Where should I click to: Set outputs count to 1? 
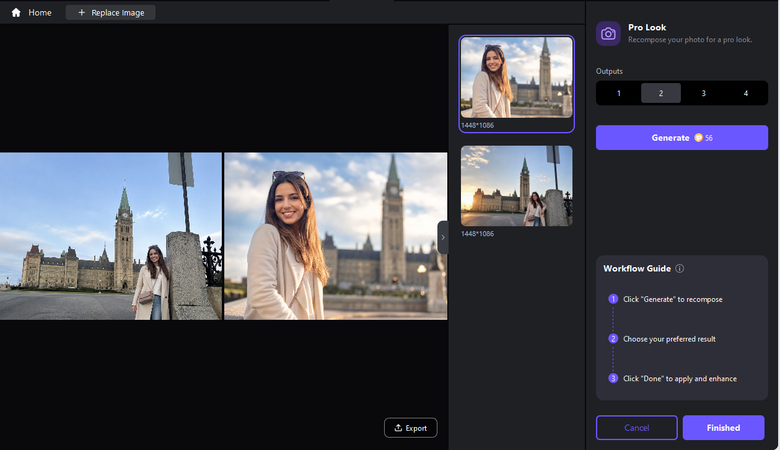tap(619, 93)
